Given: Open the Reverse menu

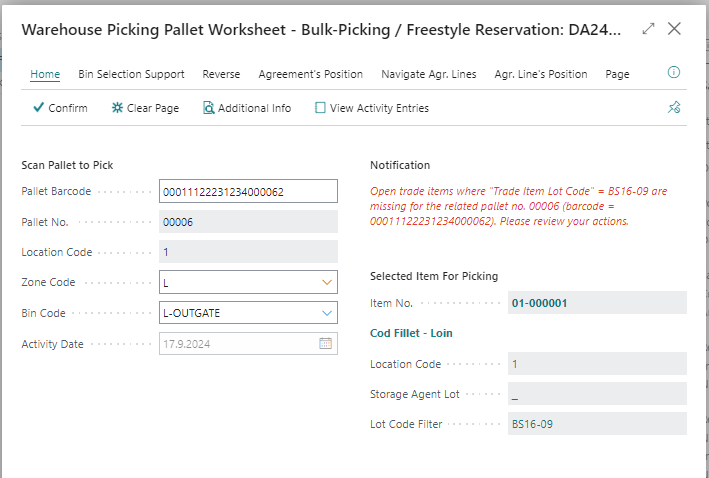Looking at the screenshot, I should [221, 74].
